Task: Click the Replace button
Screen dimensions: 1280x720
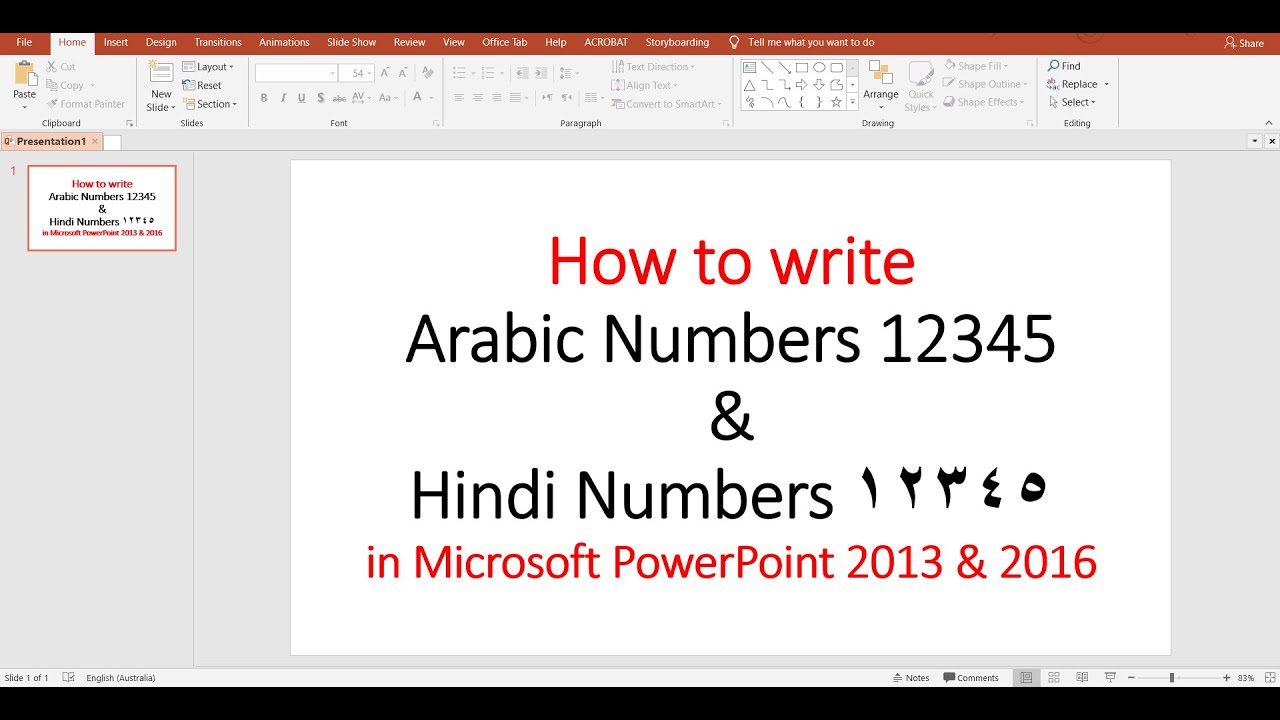Action: tap(1072, 84)
